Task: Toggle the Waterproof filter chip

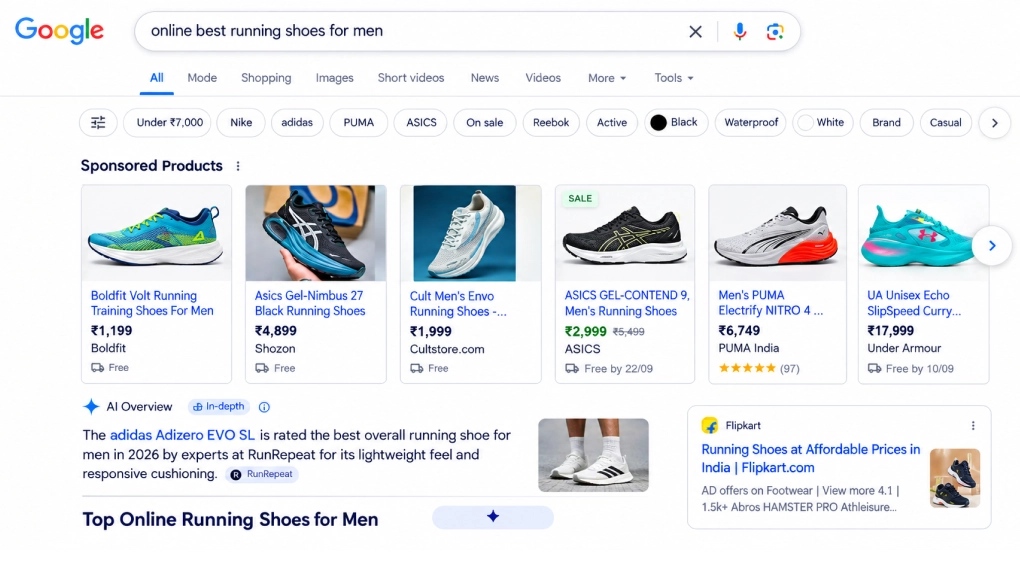Action: [x=751, y=122]
